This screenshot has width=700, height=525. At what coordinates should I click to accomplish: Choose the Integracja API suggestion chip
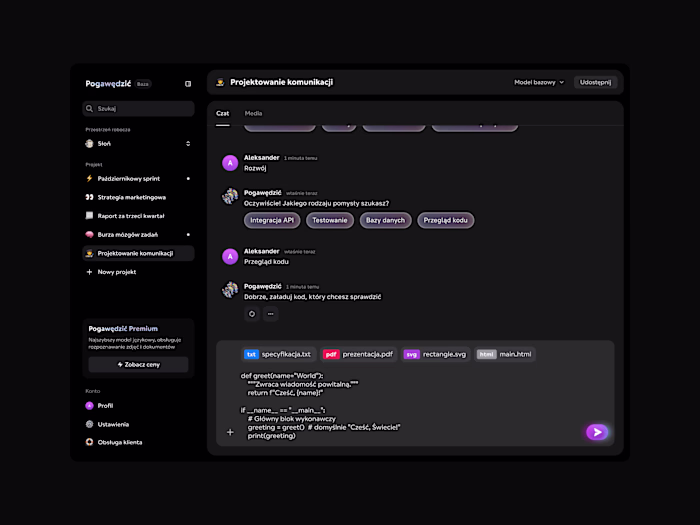(272, 220)
